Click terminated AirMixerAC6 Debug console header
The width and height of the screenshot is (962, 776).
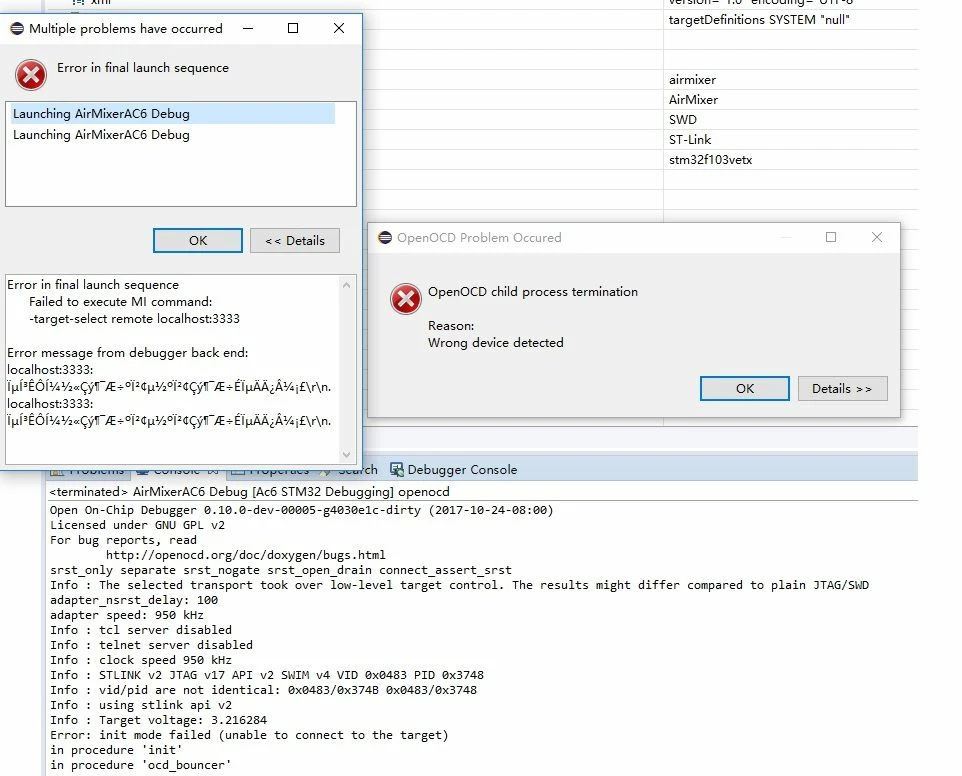point(249,492)
